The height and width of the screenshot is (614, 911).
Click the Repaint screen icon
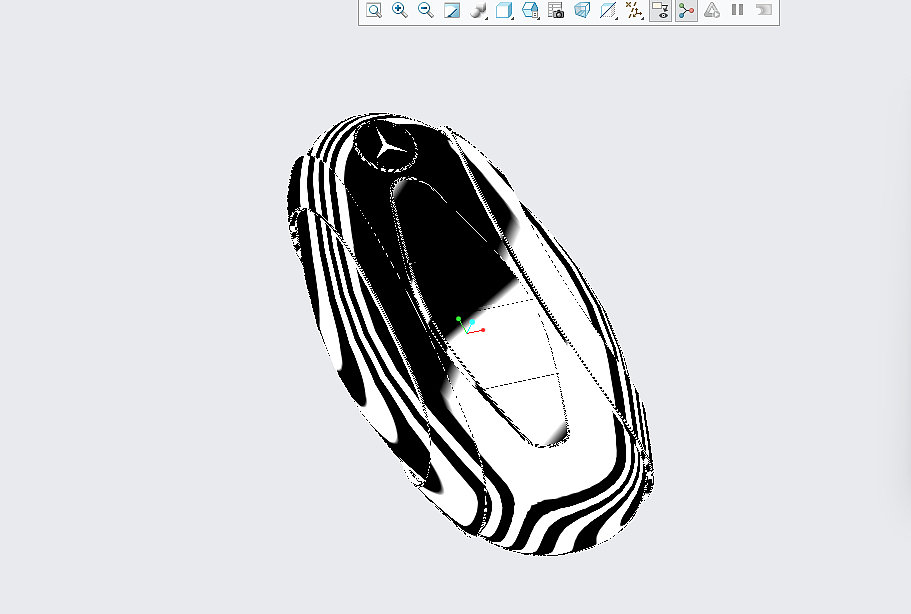(x=452, y=11)
